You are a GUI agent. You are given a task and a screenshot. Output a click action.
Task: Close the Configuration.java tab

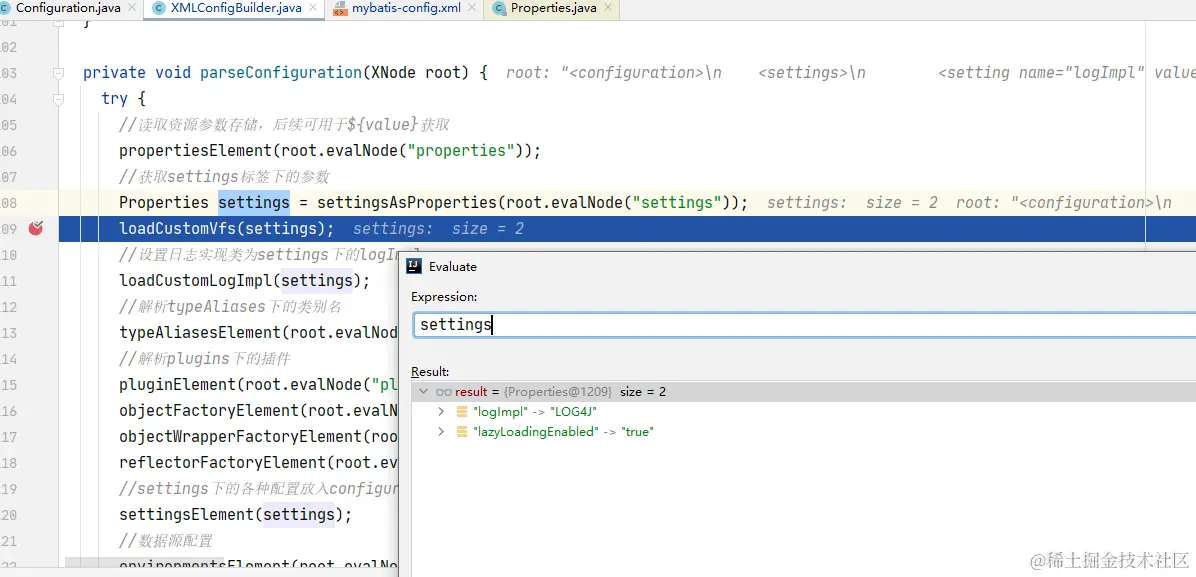click(131, 8)
